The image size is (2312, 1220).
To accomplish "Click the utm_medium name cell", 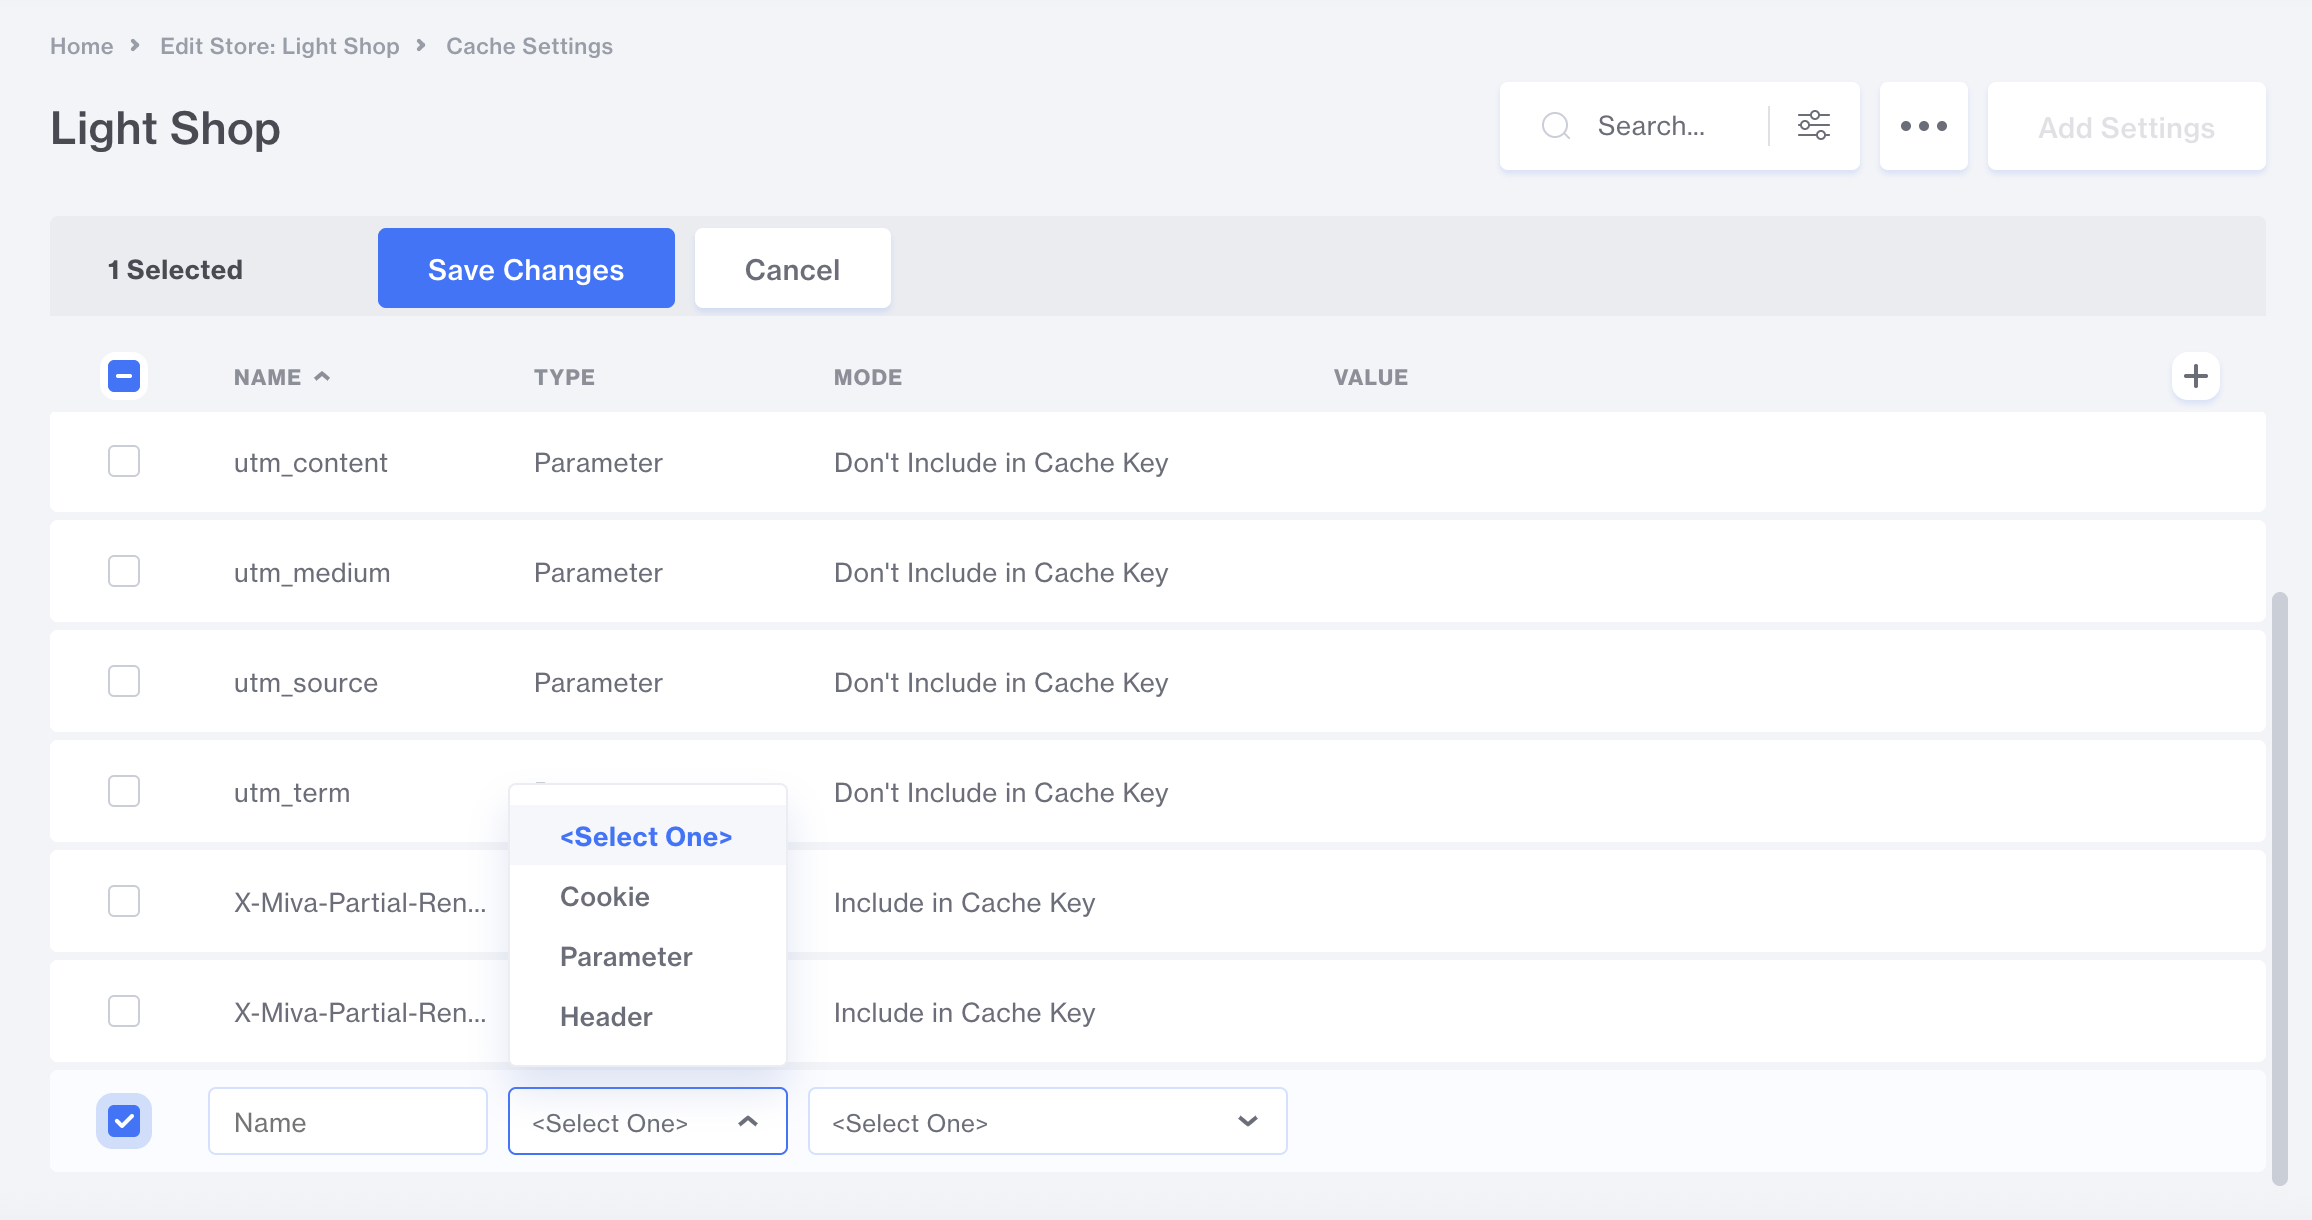I will click(x=312, y=572).
